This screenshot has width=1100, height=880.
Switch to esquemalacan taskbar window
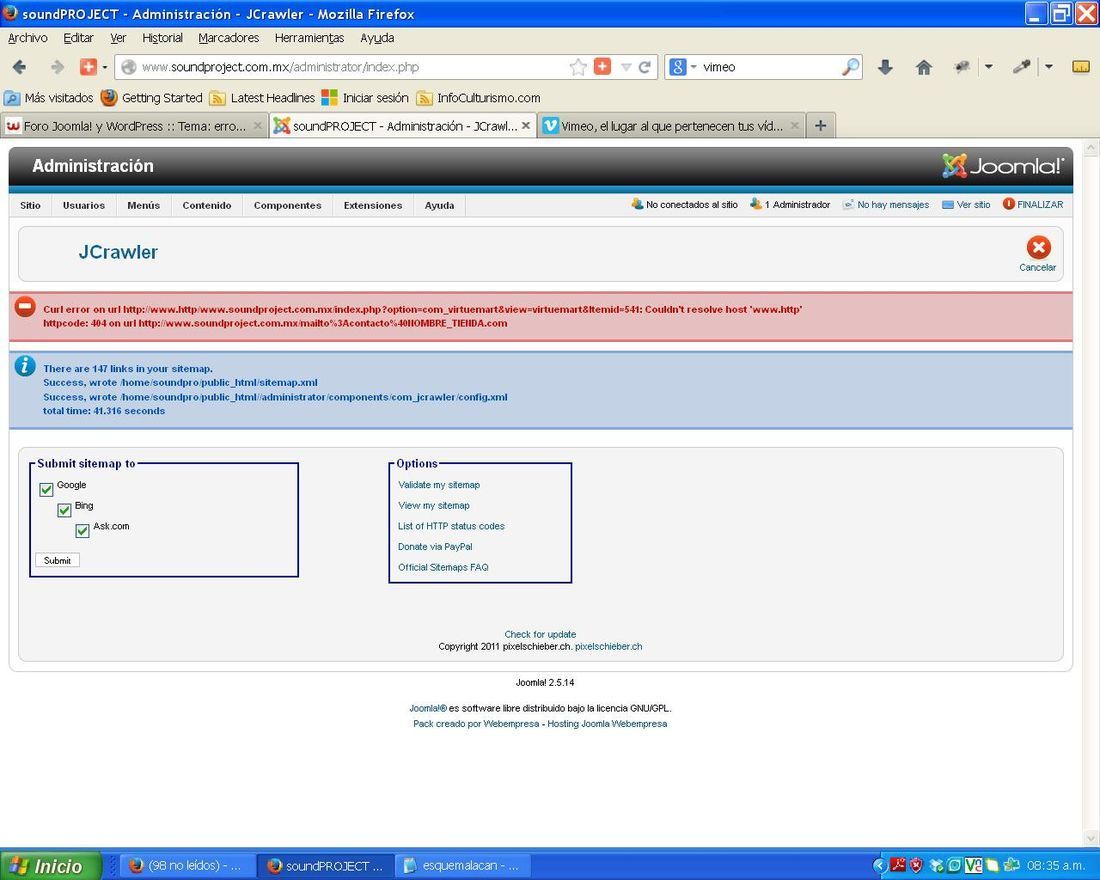click(464, 866)
